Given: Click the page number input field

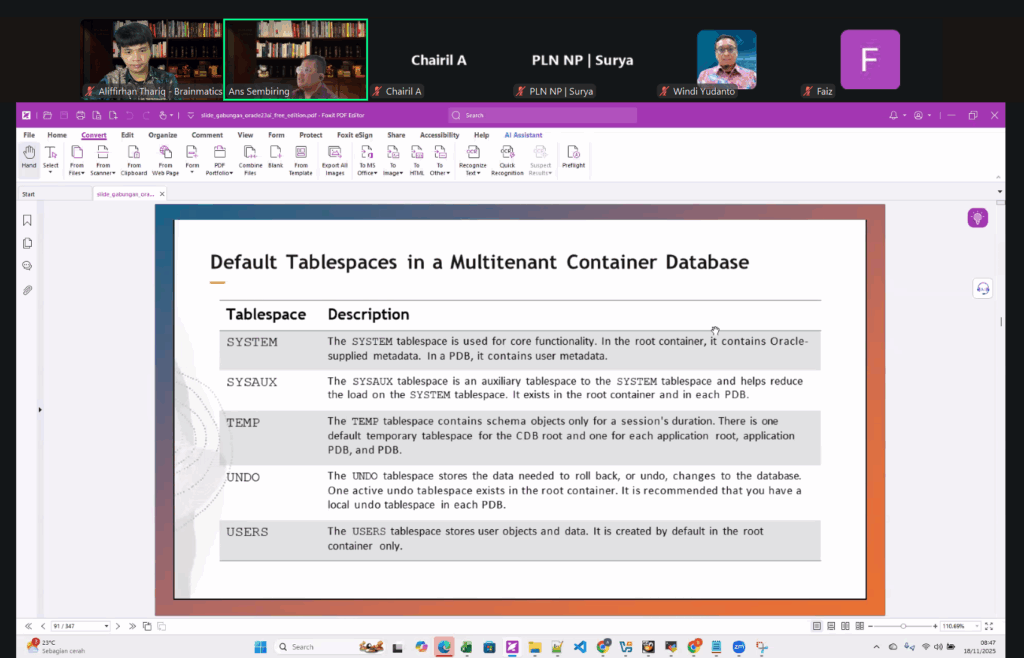Looking at the screenshot, I should point(78,626).
